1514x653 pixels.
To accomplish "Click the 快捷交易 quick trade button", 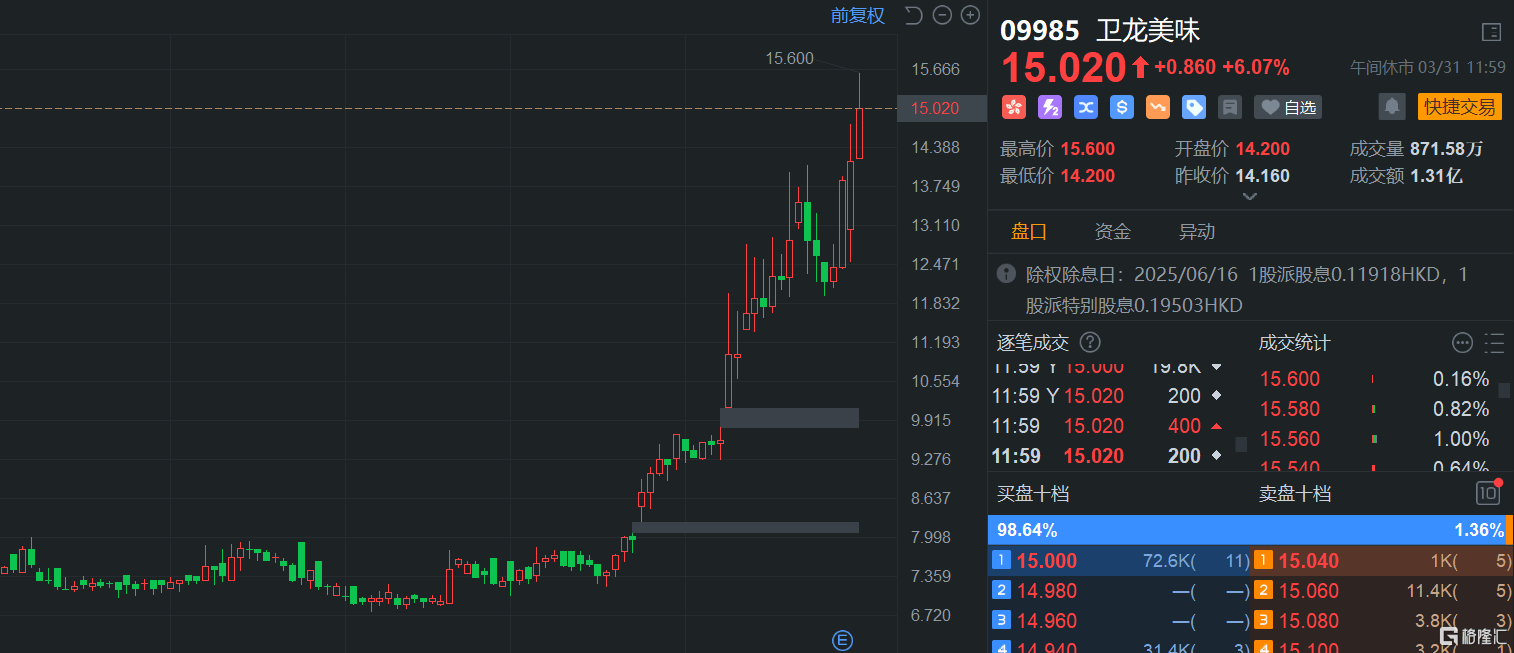I will 1459,107.
